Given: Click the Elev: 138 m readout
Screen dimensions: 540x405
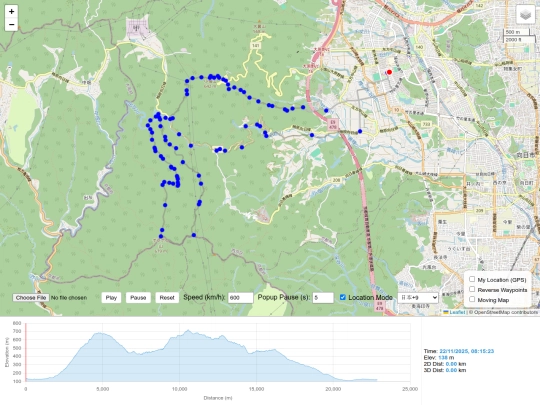Looking at the screenshot, I should click(x=439, y=357).
